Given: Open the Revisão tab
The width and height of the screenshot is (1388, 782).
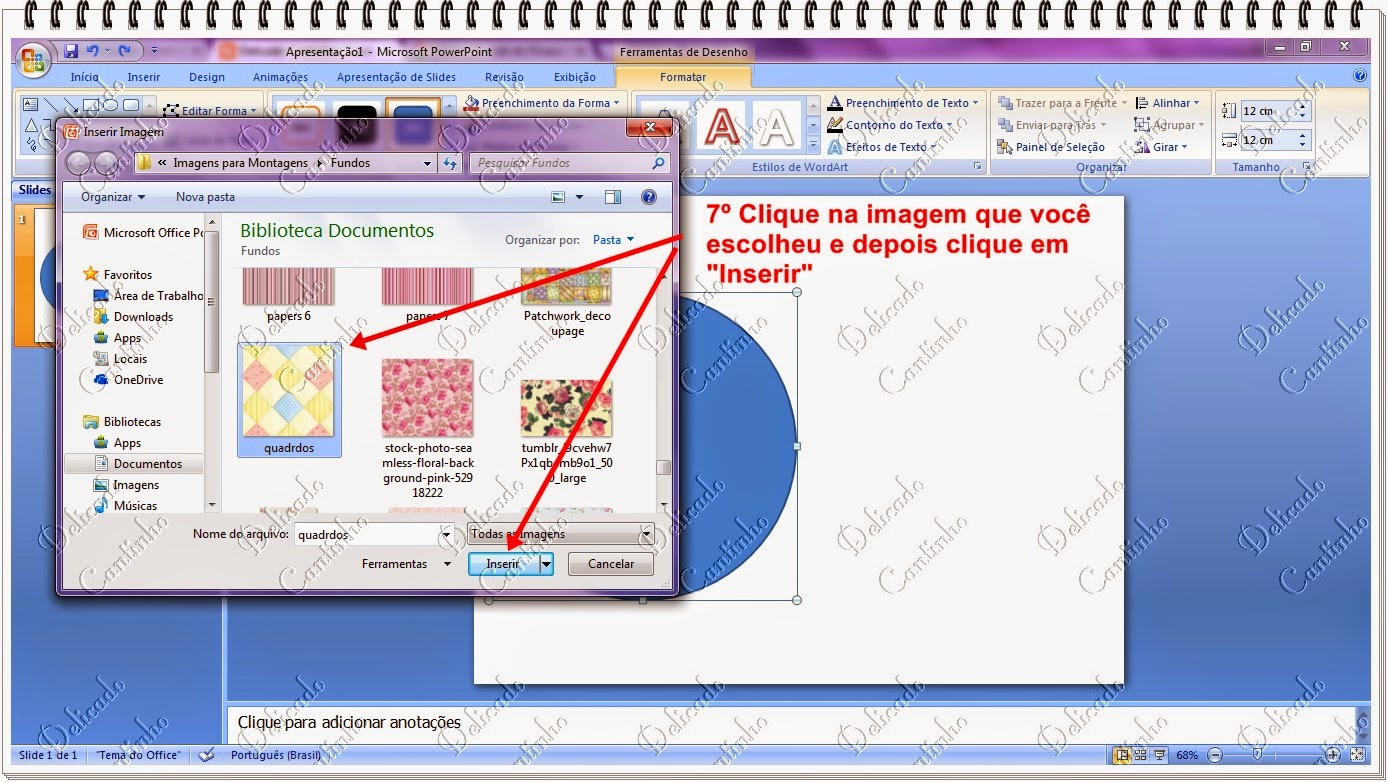Looking at the screenshot, I should coord(504,77).
